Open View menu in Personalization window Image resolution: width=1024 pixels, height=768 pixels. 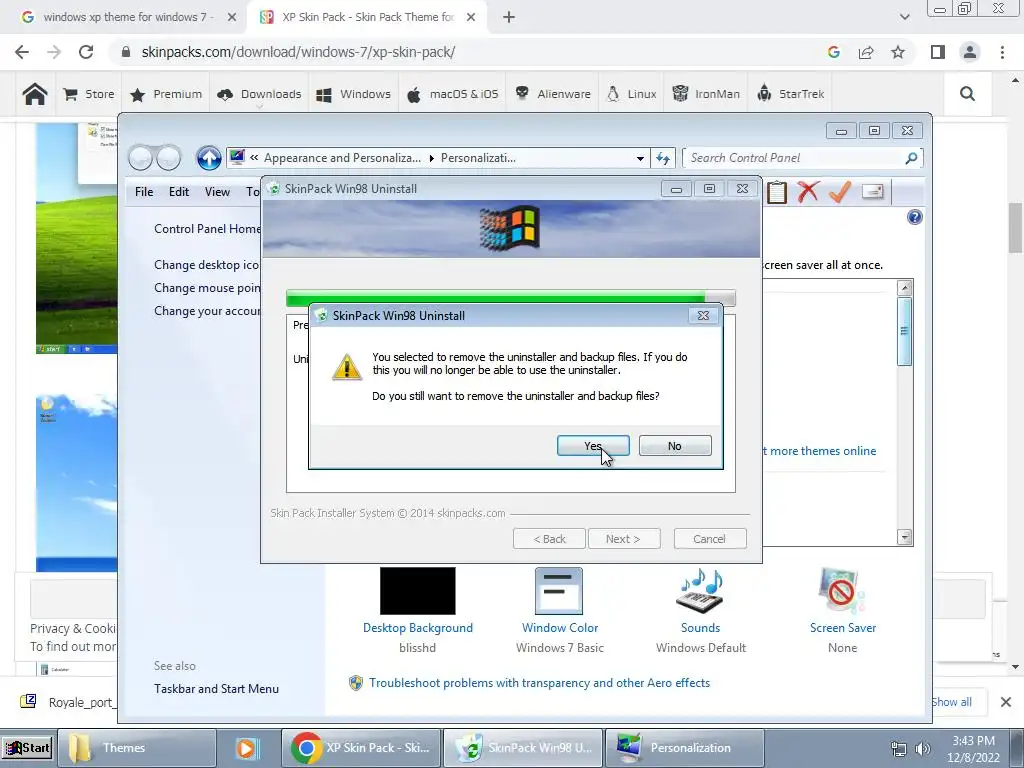[x=217, y=192]
